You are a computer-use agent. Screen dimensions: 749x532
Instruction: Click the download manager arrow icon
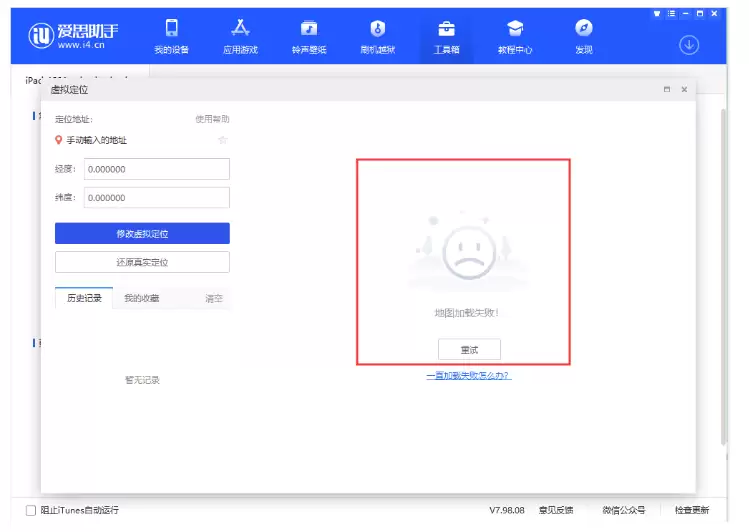point(689,45)
